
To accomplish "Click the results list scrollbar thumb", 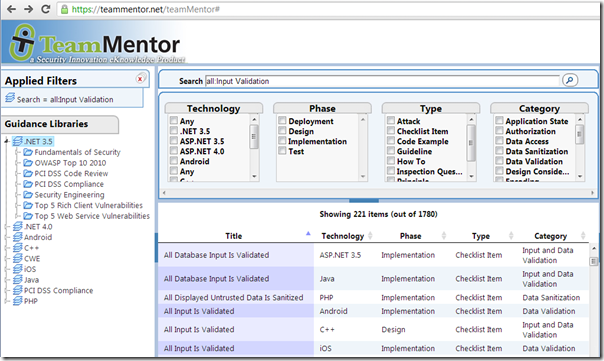I will tap(594, 261).
